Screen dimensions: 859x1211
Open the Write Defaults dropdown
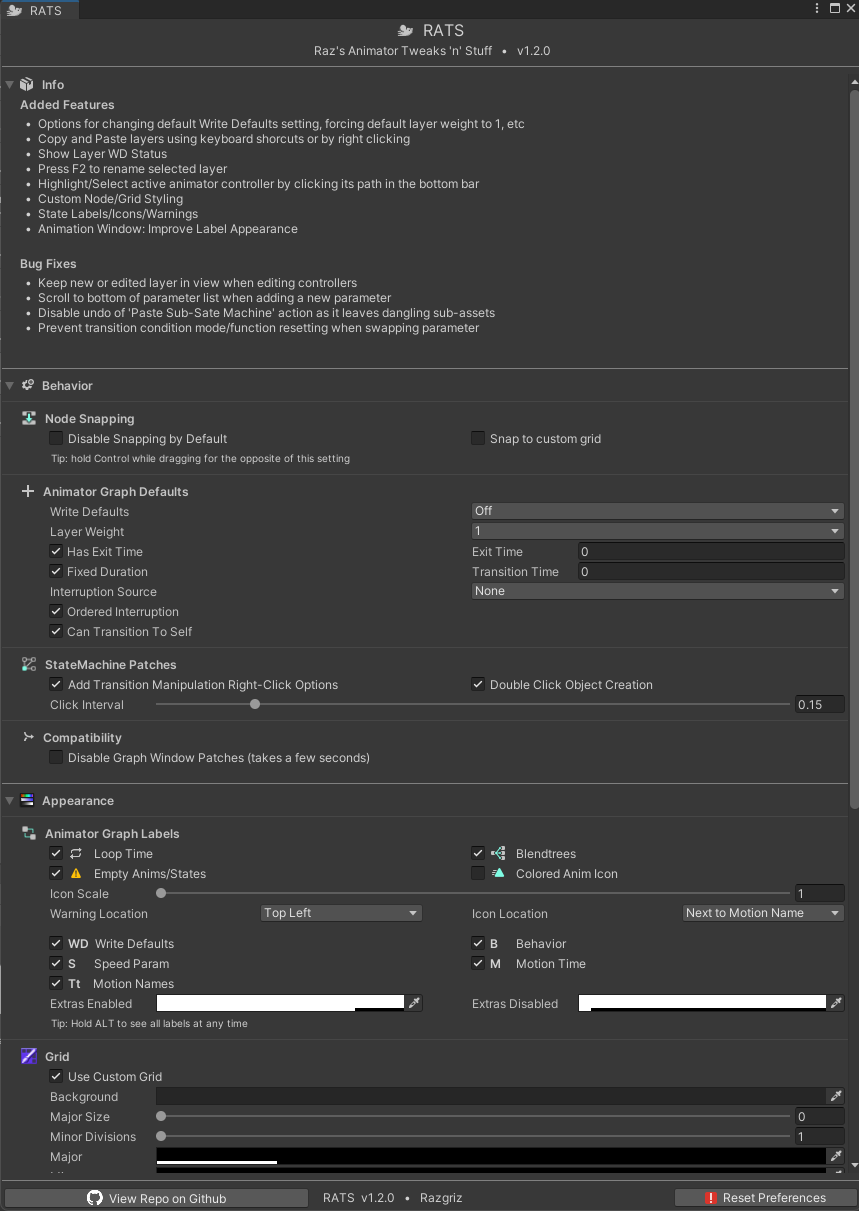tap(658, 511)
